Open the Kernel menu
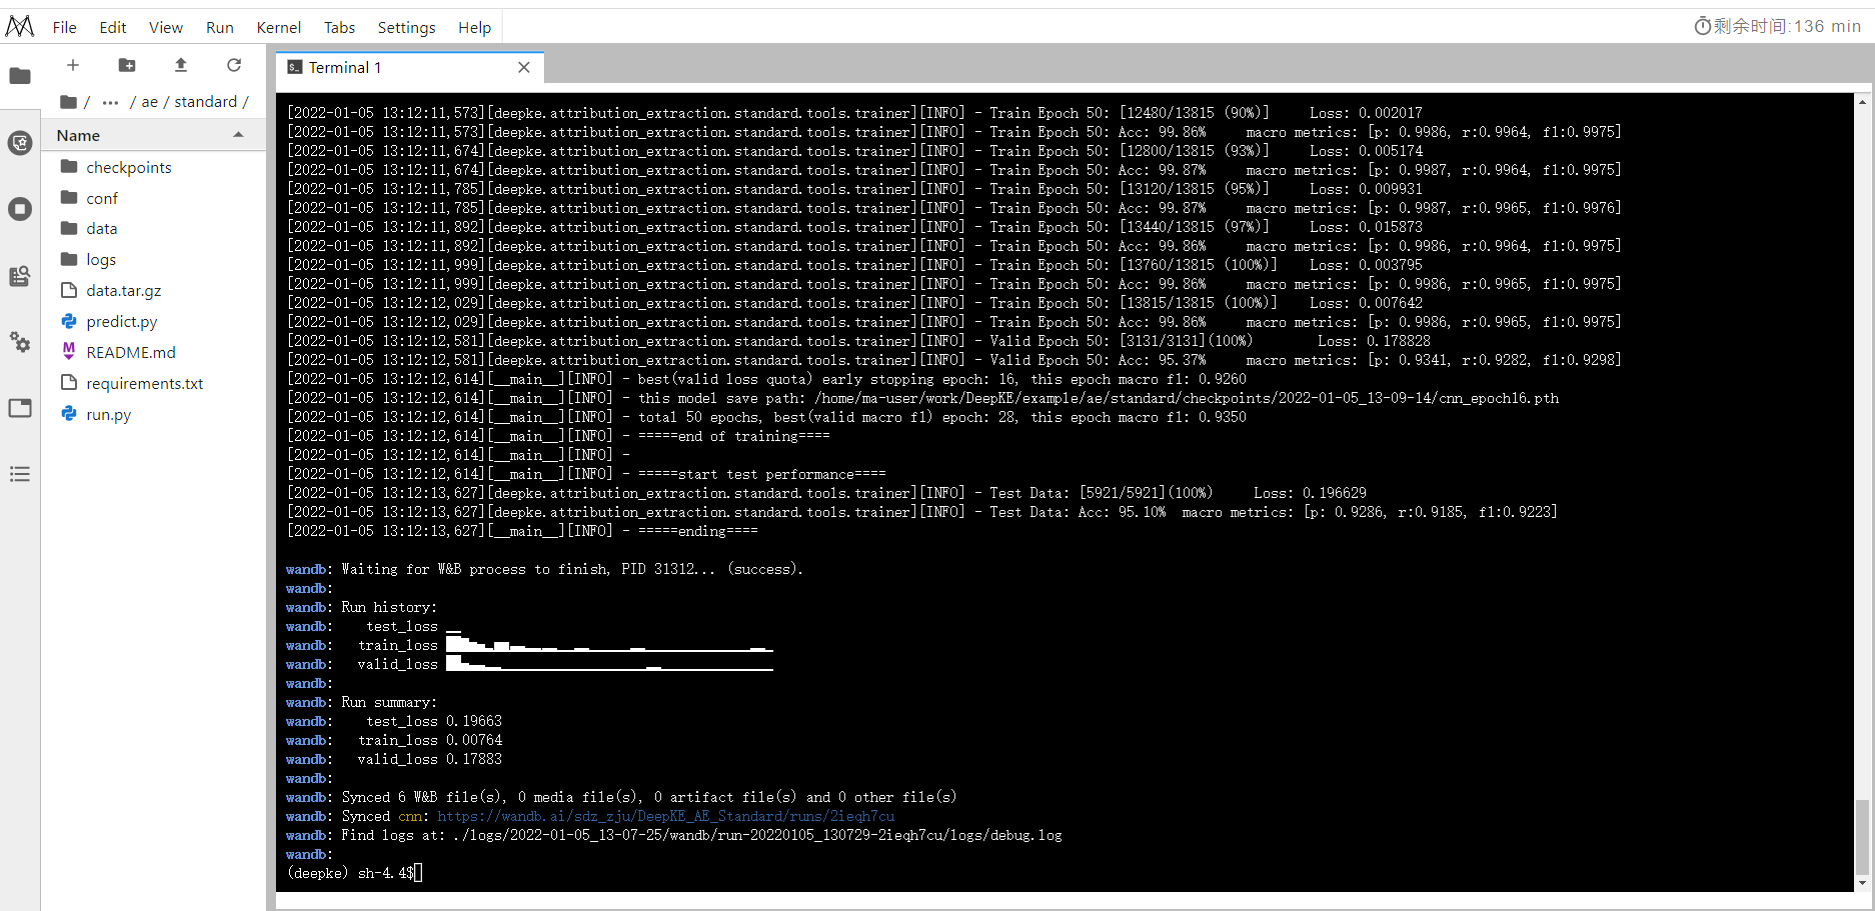Viewport: 1875px width, 911px height. coord(278,27)
